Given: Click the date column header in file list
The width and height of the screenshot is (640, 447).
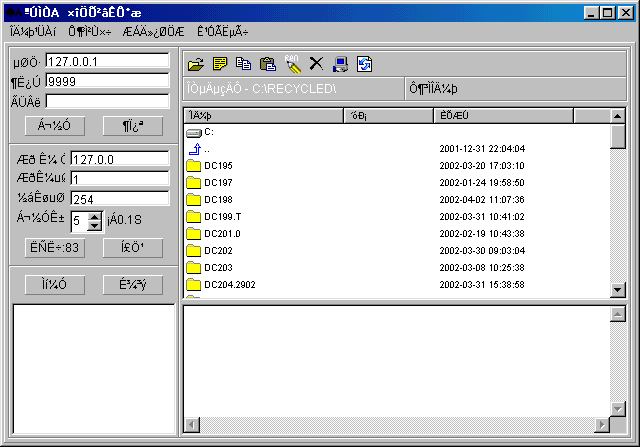Looking at the screenshot, I should pos(503,116).
